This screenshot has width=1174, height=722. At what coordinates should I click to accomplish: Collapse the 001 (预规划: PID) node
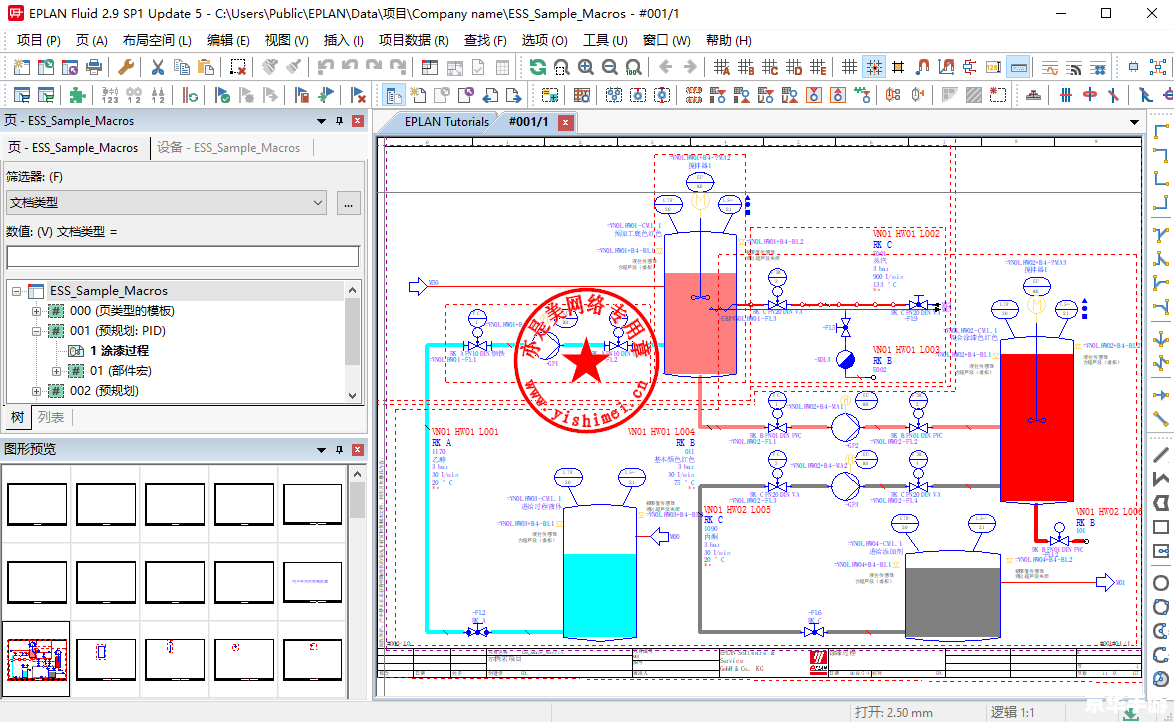tap(36, 331)
